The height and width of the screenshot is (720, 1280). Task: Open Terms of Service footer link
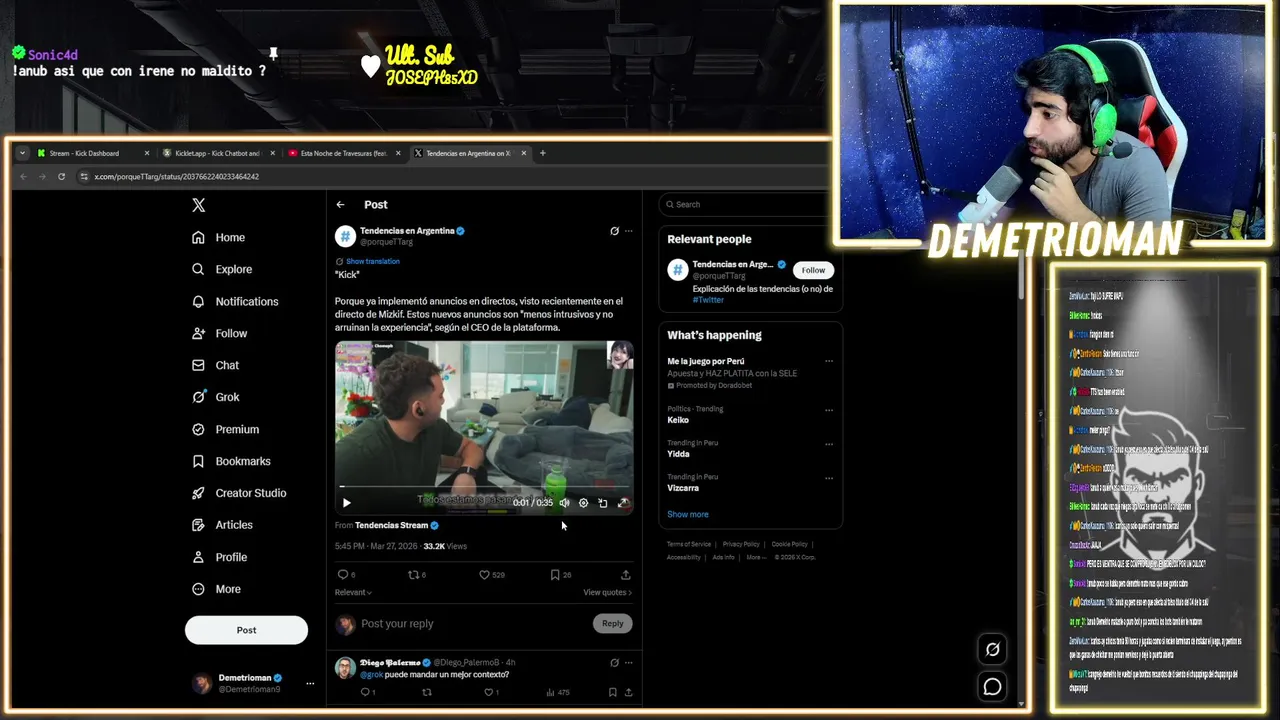688,544
